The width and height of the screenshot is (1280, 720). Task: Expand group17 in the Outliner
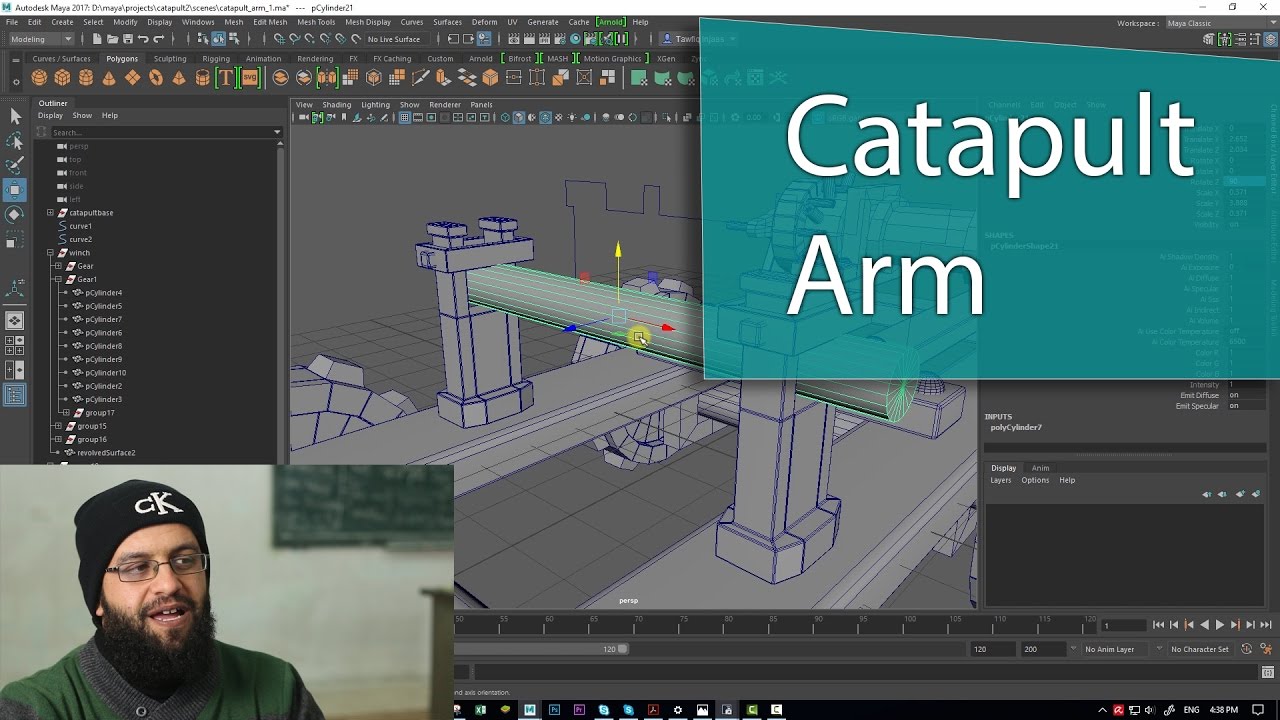click(x=66, y=412)
